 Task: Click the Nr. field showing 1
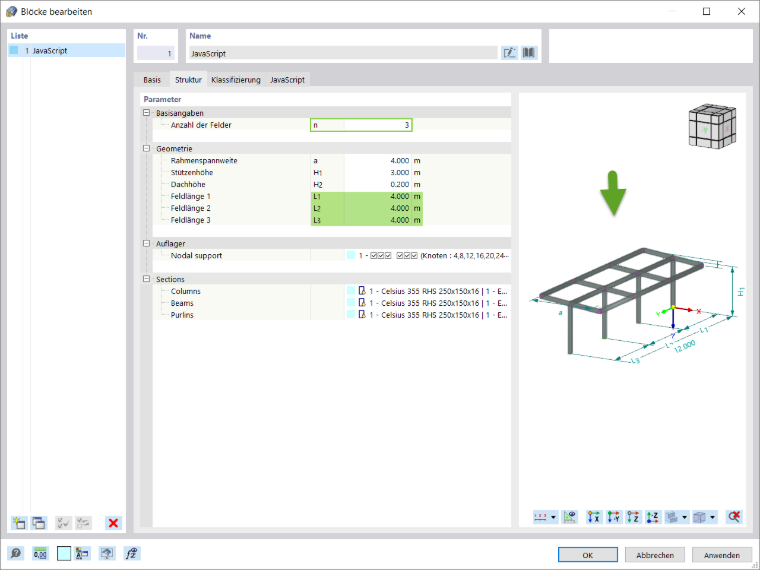156,53
